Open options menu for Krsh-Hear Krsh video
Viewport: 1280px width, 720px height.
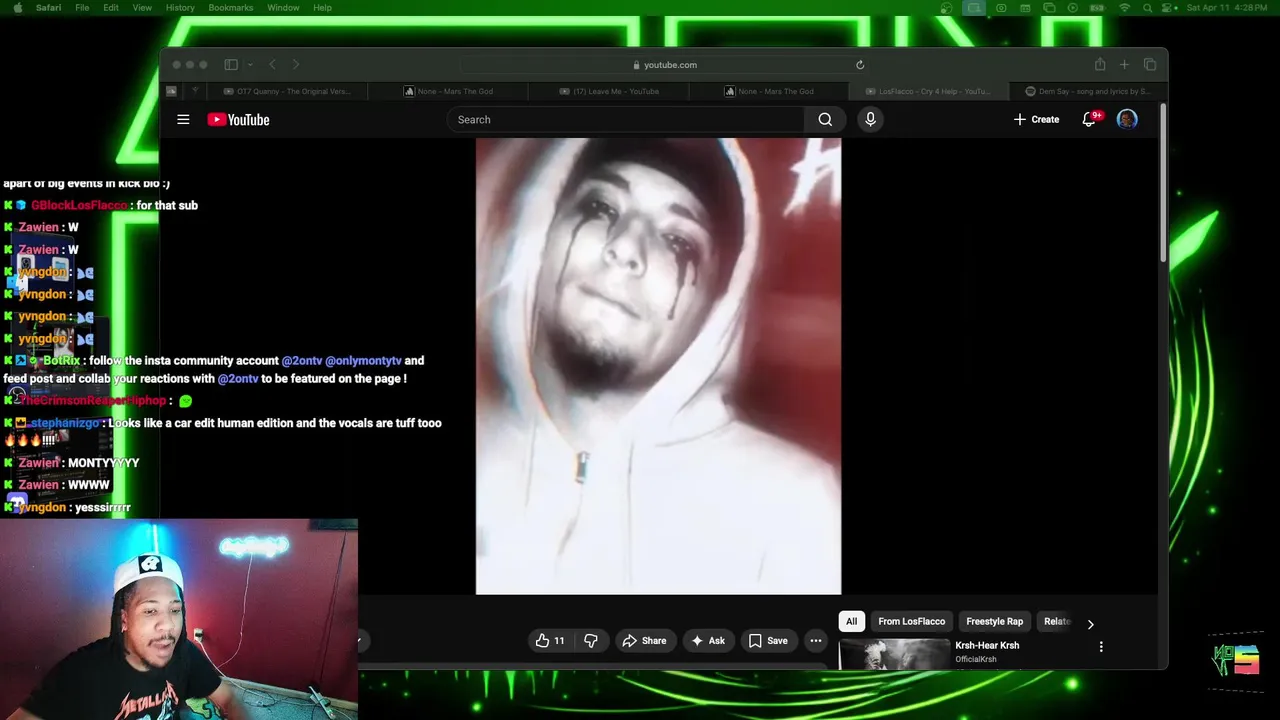[1101, 647]
